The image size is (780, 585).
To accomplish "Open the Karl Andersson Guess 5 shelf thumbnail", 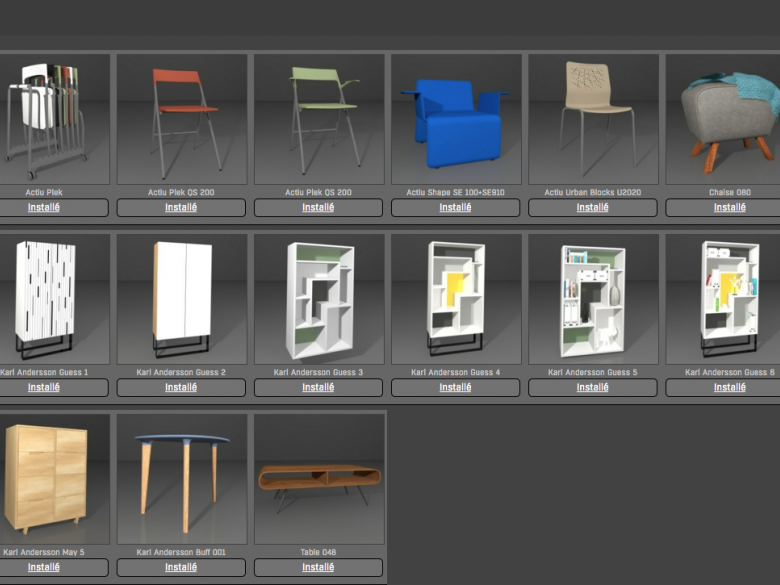I will click(593, 299).
